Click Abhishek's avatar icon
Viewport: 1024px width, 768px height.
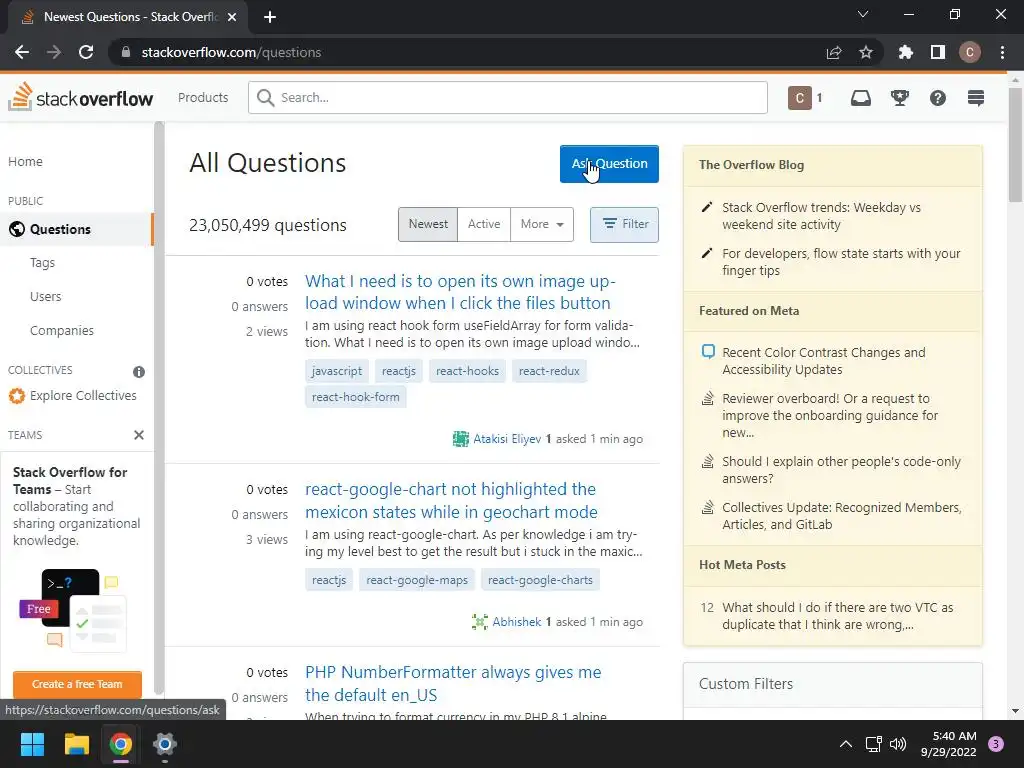[479, 622]
